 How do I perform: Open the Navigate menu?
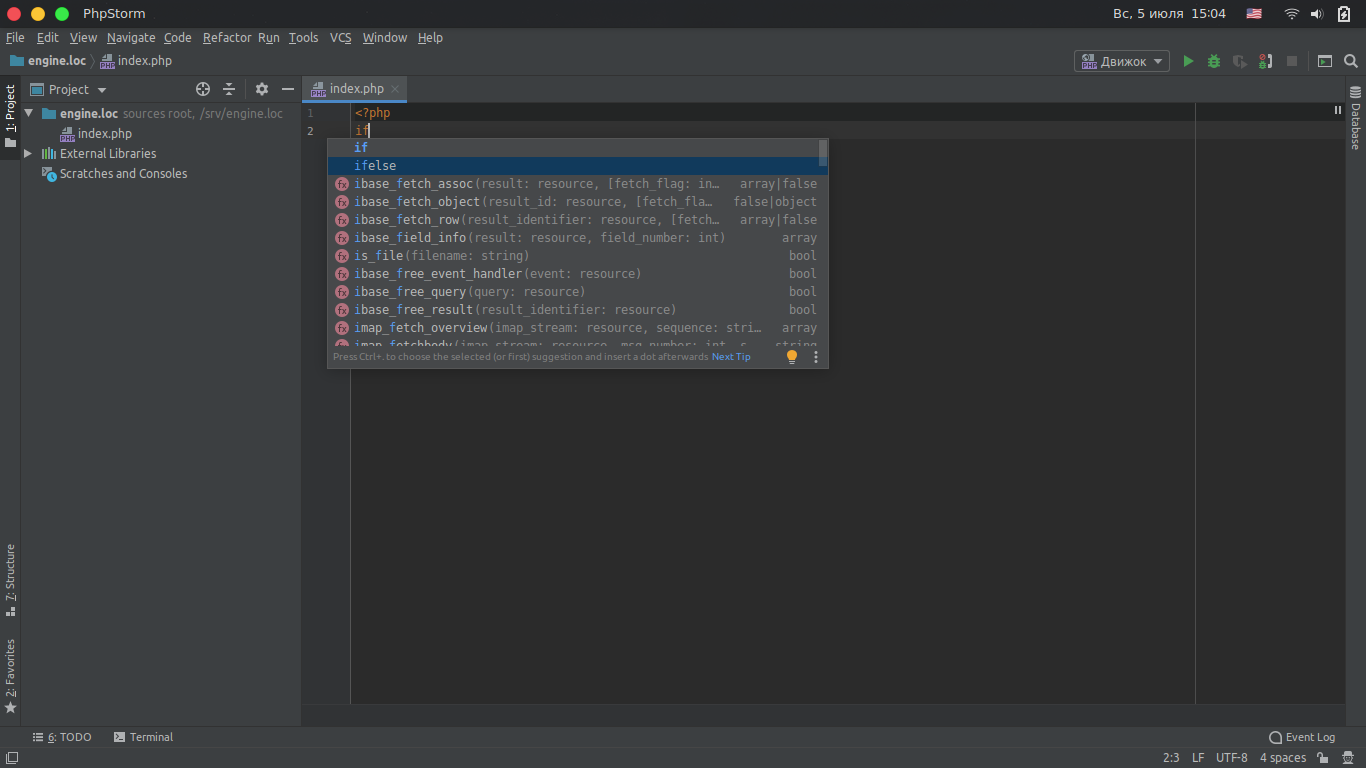[131, 38]
